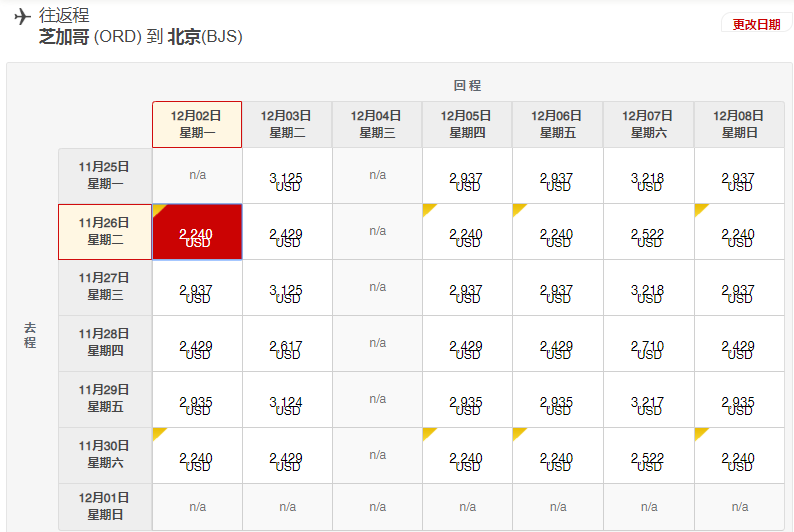Pick 2,937 USD fare for 11月27日 and 12月05日
794x532 pixels.
[x=467, y=288]
